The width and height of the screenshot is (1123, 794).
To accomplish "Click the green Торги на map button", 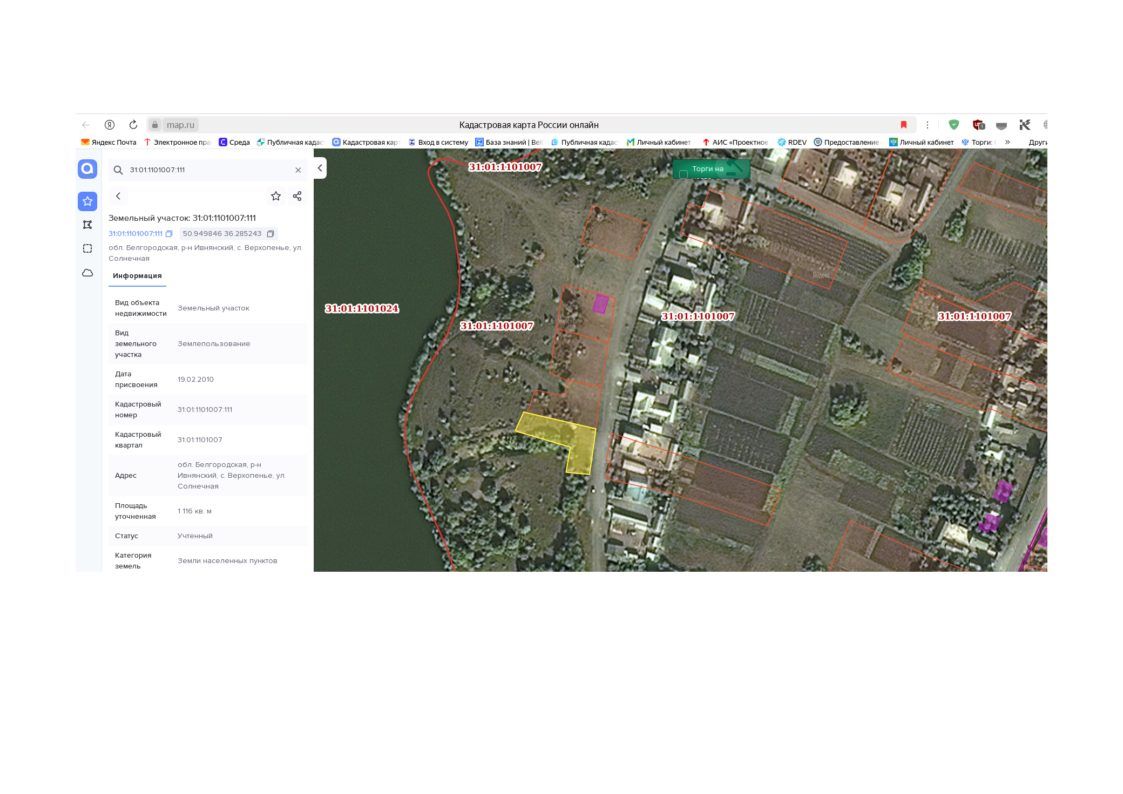I will 711,169.
